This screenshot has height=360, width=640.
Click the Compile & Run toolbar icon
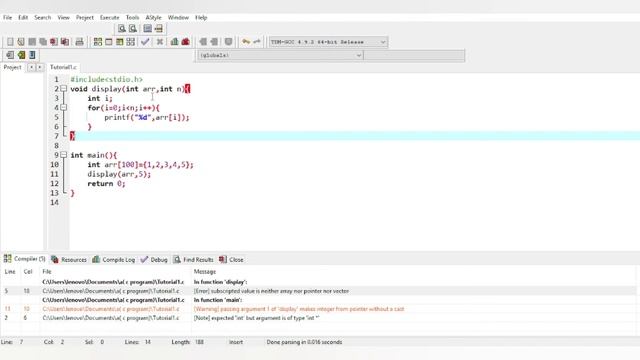click(x=120, y=42)
